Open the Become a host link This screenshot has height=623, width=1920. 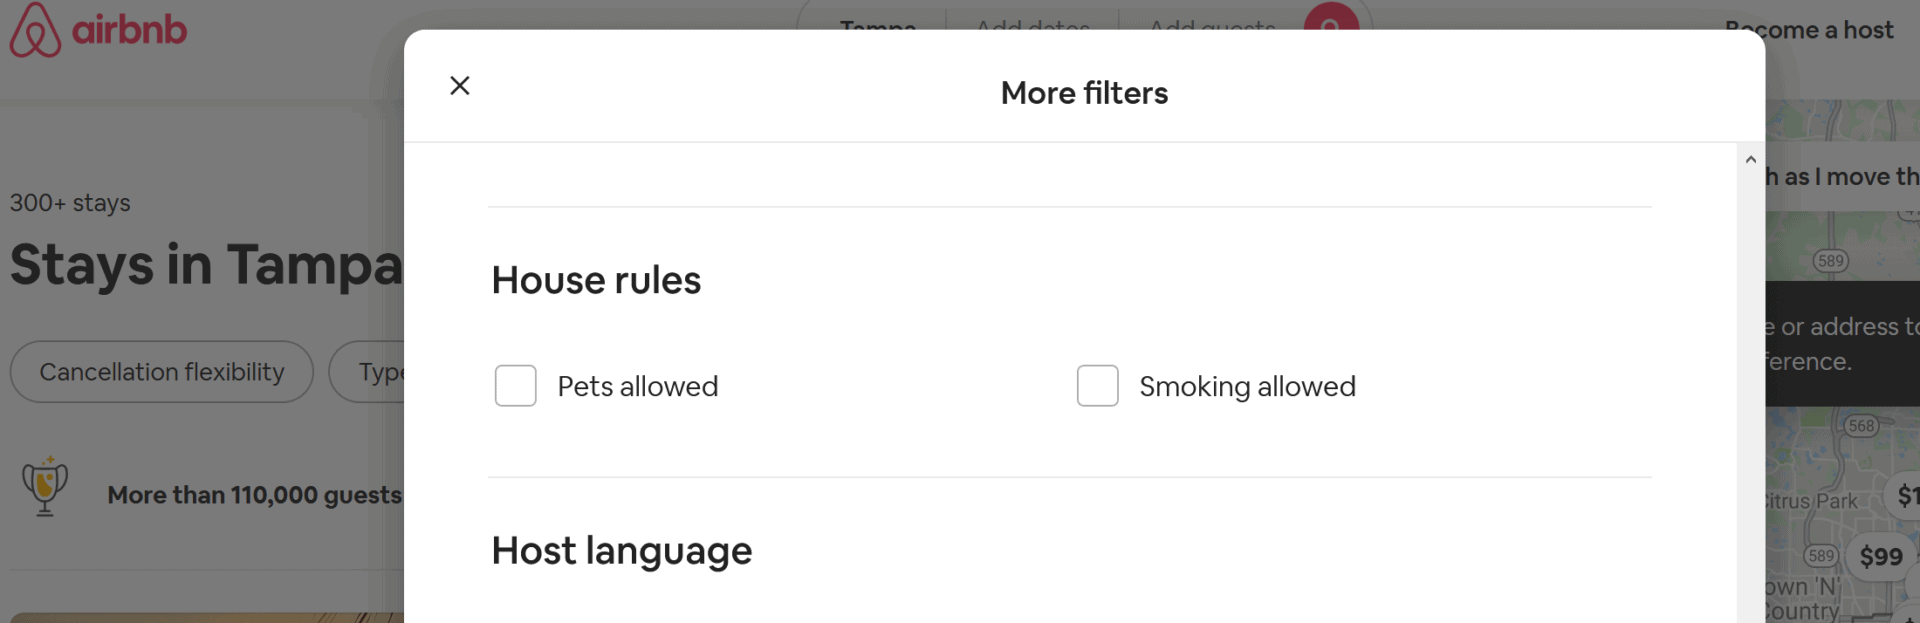point(1809,30)
